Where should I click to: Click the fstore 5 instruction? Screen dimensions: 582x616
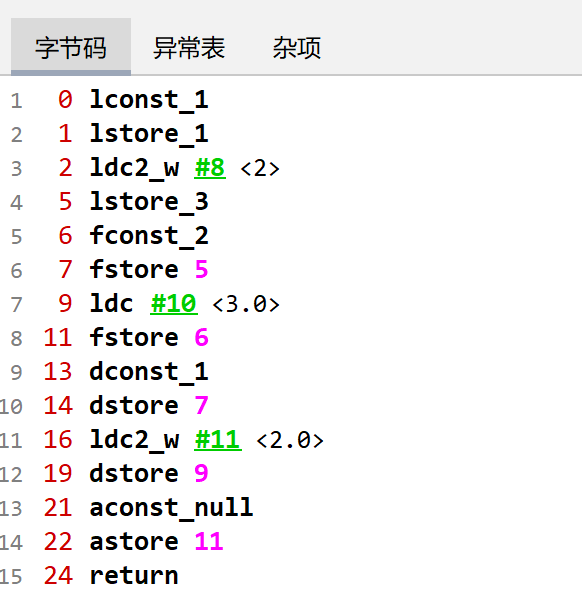[x=149, y=270]
